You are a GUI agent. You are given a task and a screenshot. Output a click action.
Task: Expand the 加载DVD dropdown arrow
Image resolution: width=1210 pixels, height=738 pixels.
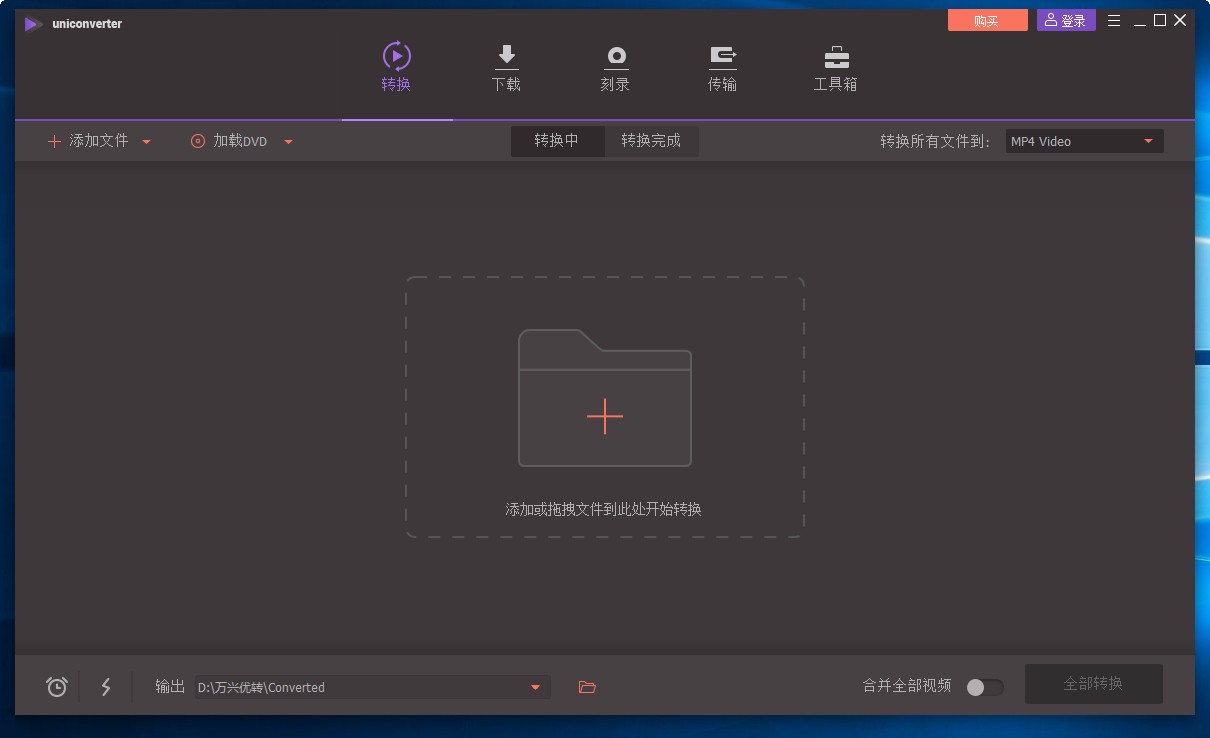coord(288,142)
